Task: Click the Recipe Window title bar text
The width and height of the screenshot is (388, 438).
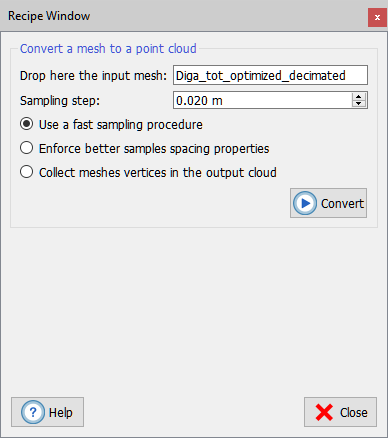Action: point(49,16)
